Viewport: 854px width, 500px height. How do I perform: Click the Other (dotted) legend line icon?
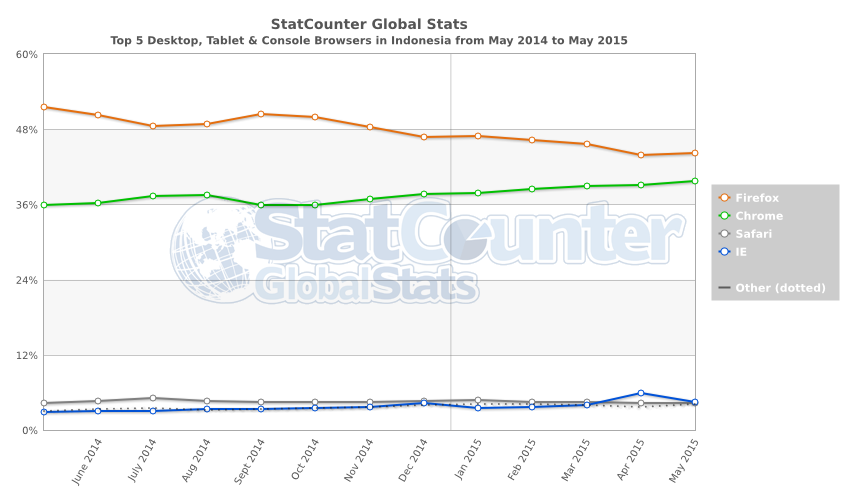[725, 288]
